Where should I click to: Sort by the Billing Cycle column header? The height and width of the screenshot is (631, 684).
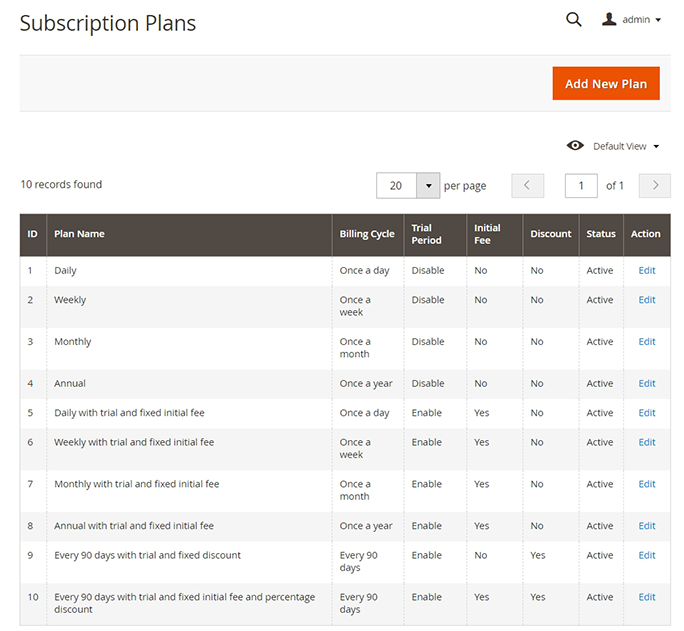(367, 234)
